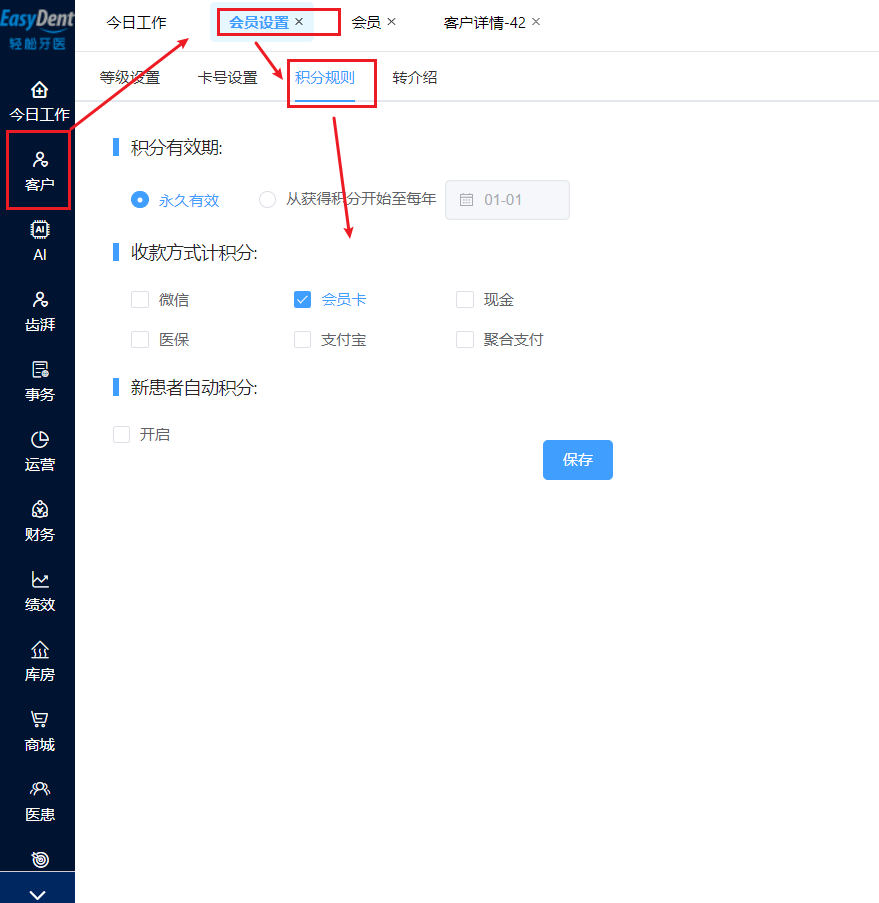Open the 事务 sidebar module
The width and height of the screenshot is (879, 903).
(39, 381)
